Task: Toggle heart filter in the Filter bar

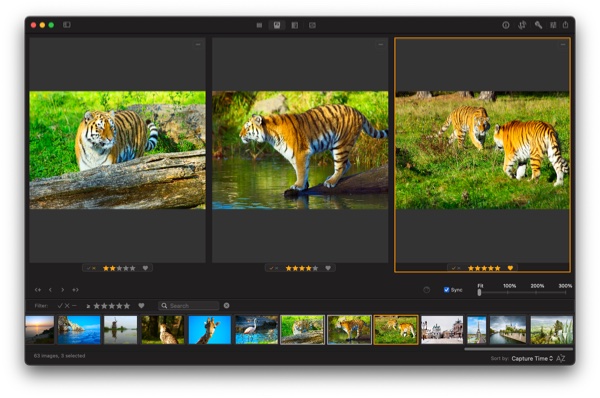Action: point(141,305)
